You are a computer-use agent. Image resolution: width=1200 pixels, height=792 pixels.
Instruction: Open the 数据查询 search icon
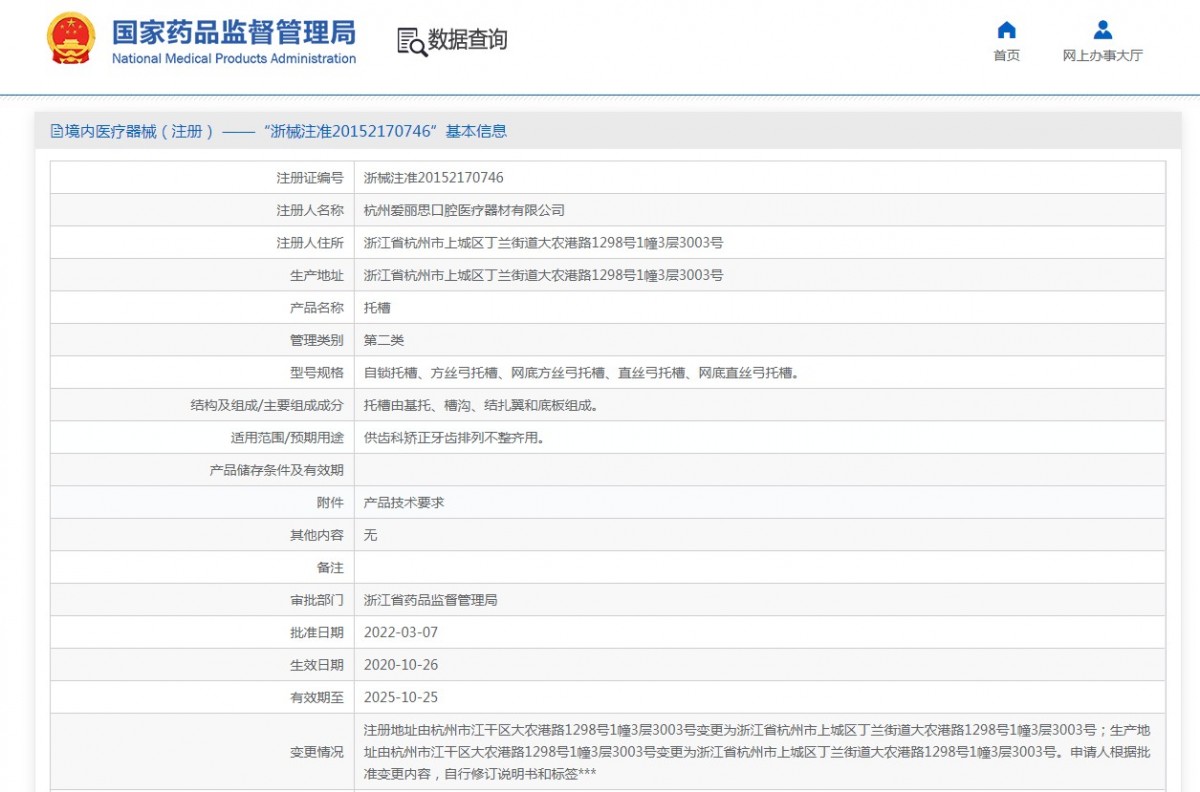click(x=412, y=41)
